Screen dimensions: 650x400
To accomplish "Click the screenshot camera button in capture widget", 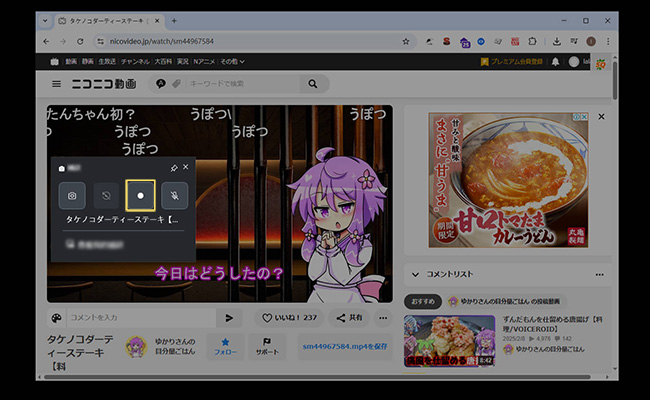I will click(x=72, y=195).
